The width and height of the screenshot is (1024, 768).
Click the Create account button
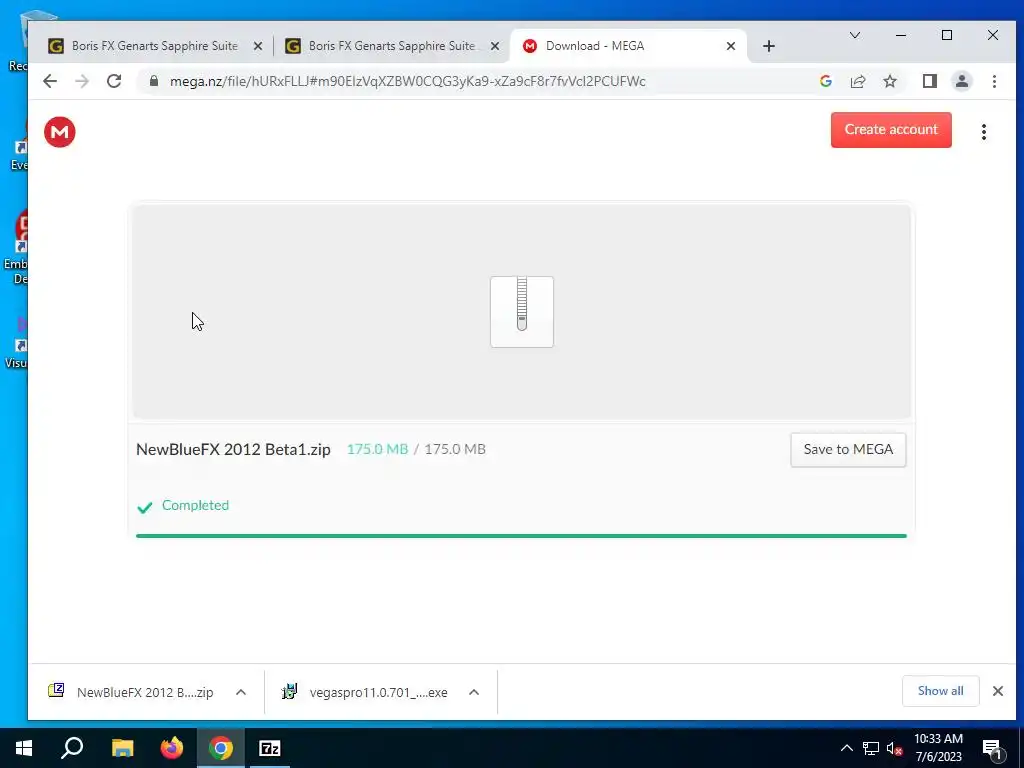[x=891, y=129]
